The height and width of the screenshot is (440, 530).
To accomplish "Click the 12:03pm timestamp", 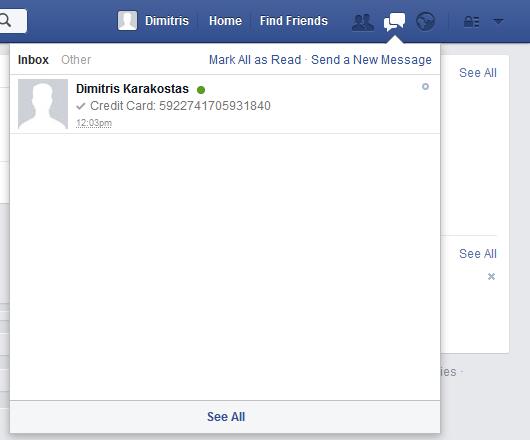I will [x=94, y=123].
